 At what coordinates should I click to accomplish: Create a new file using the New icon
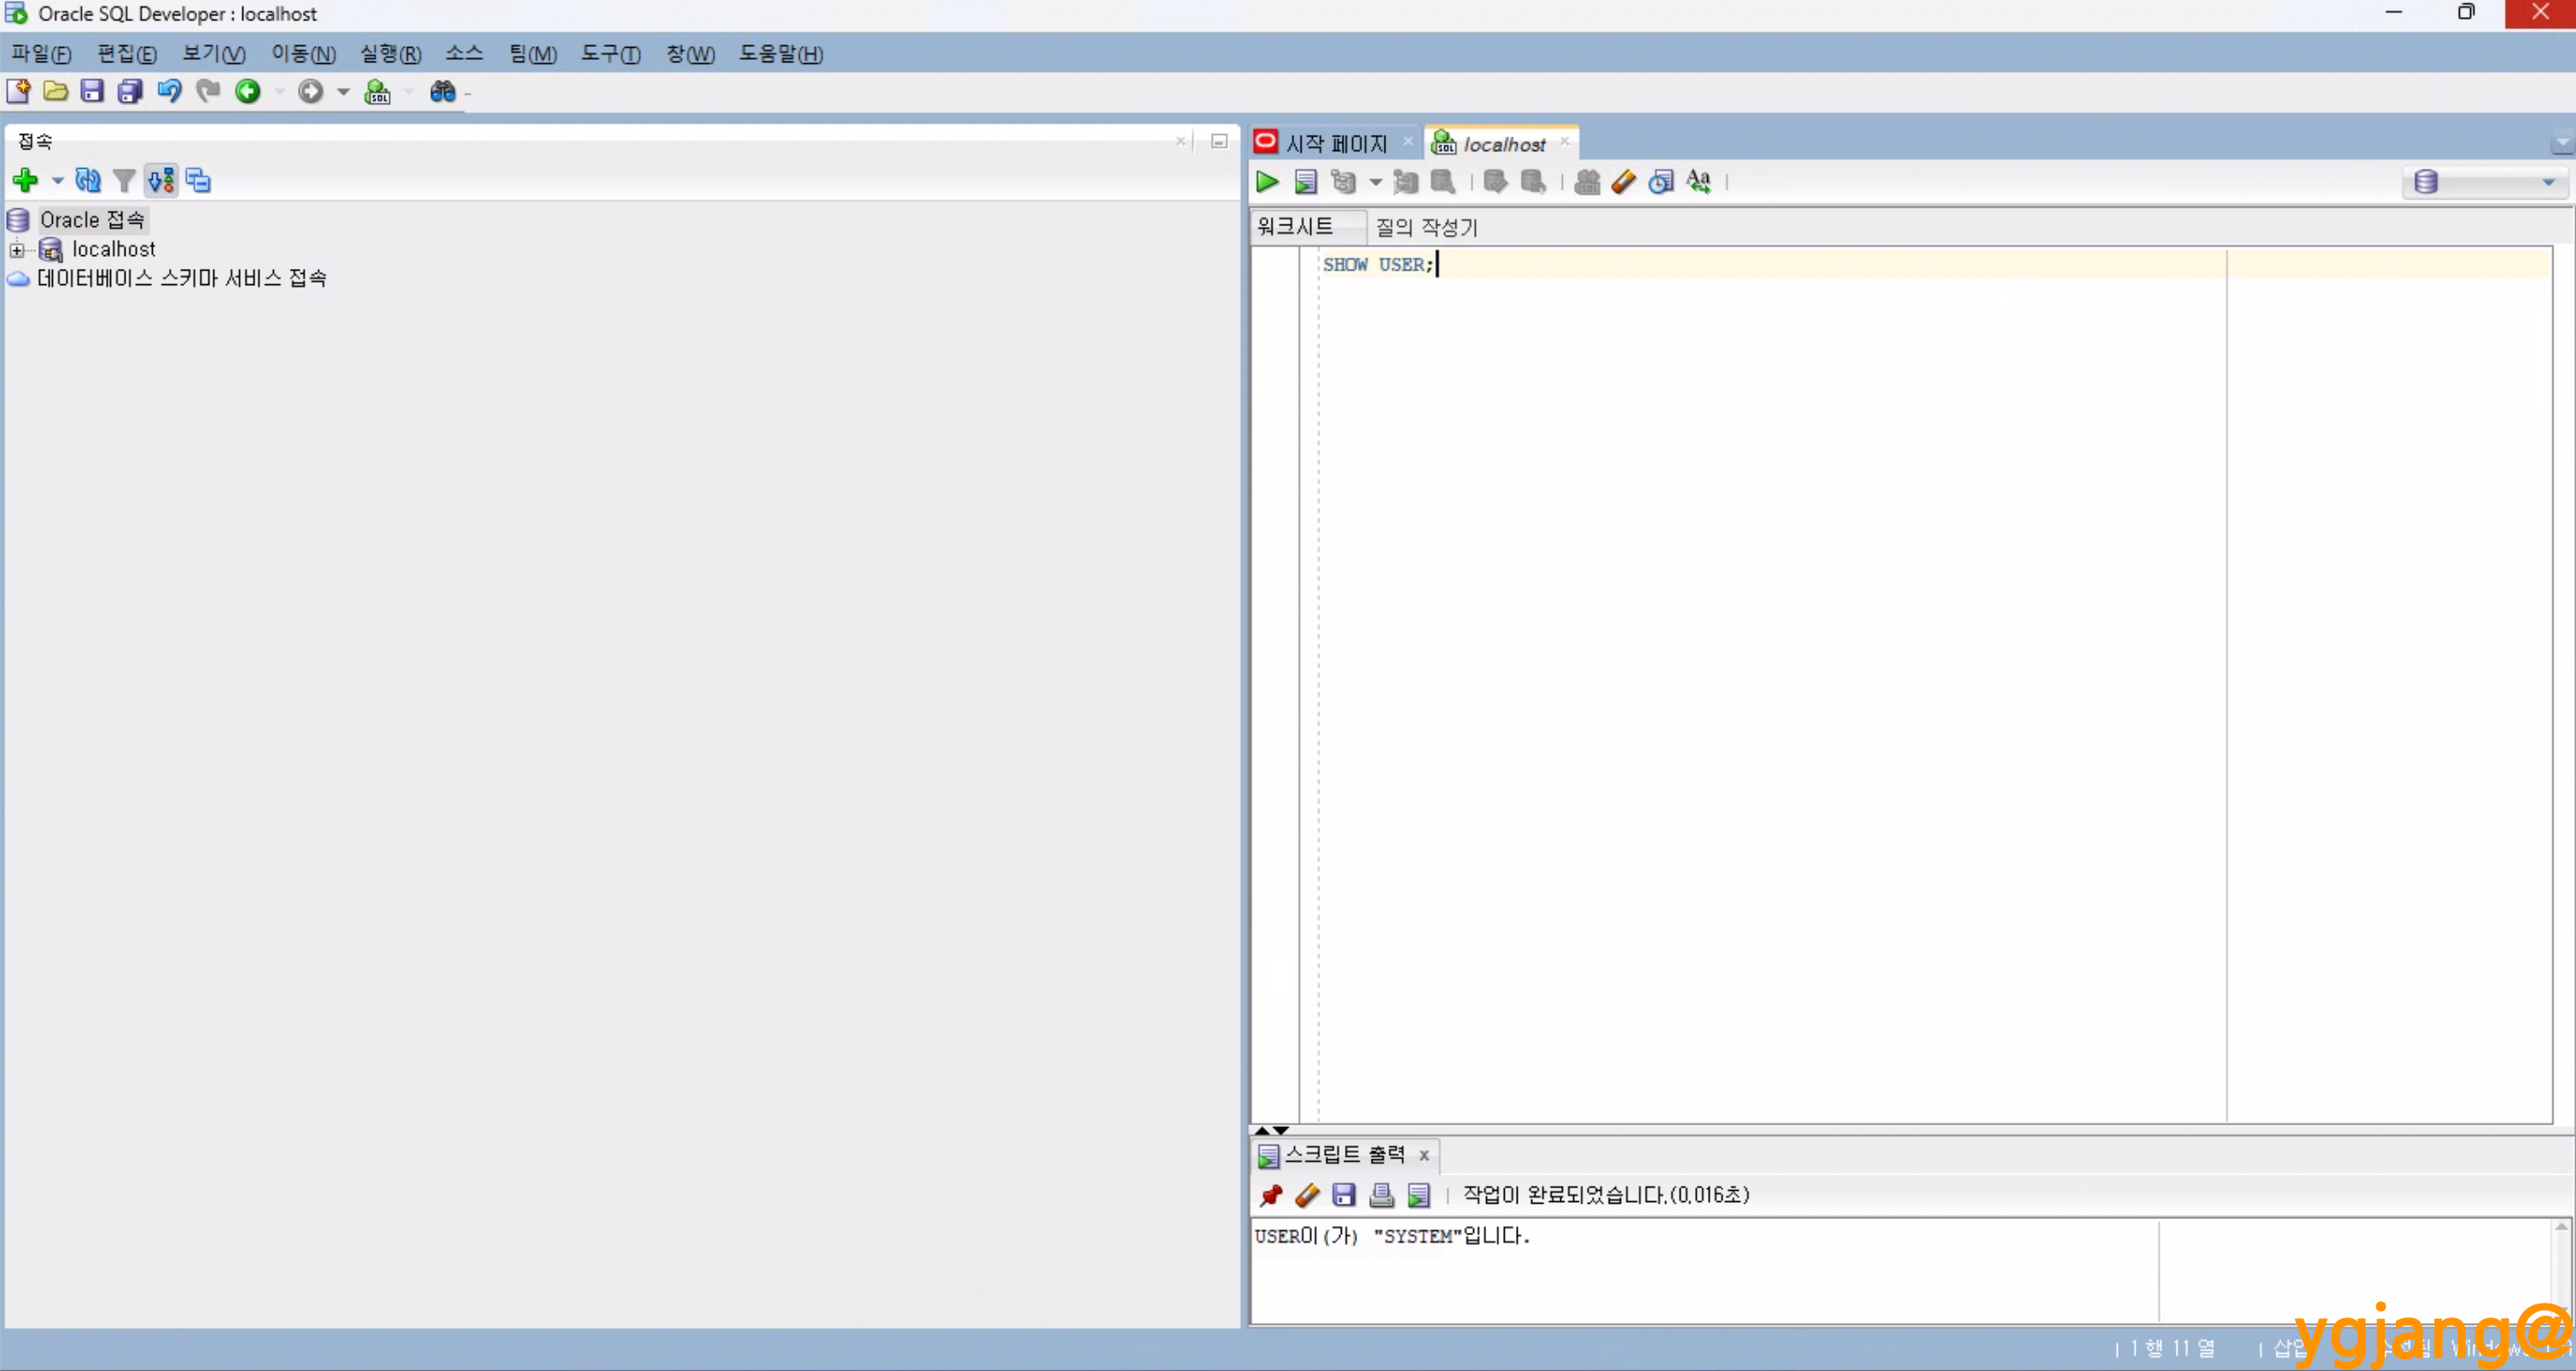coord(18,91)
